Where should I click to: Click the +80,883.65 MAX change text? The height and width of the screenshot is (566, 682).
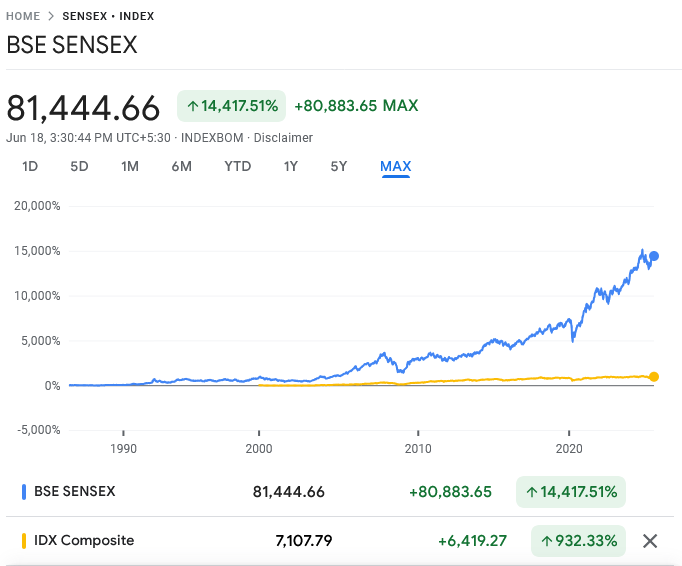pos(356,106)
